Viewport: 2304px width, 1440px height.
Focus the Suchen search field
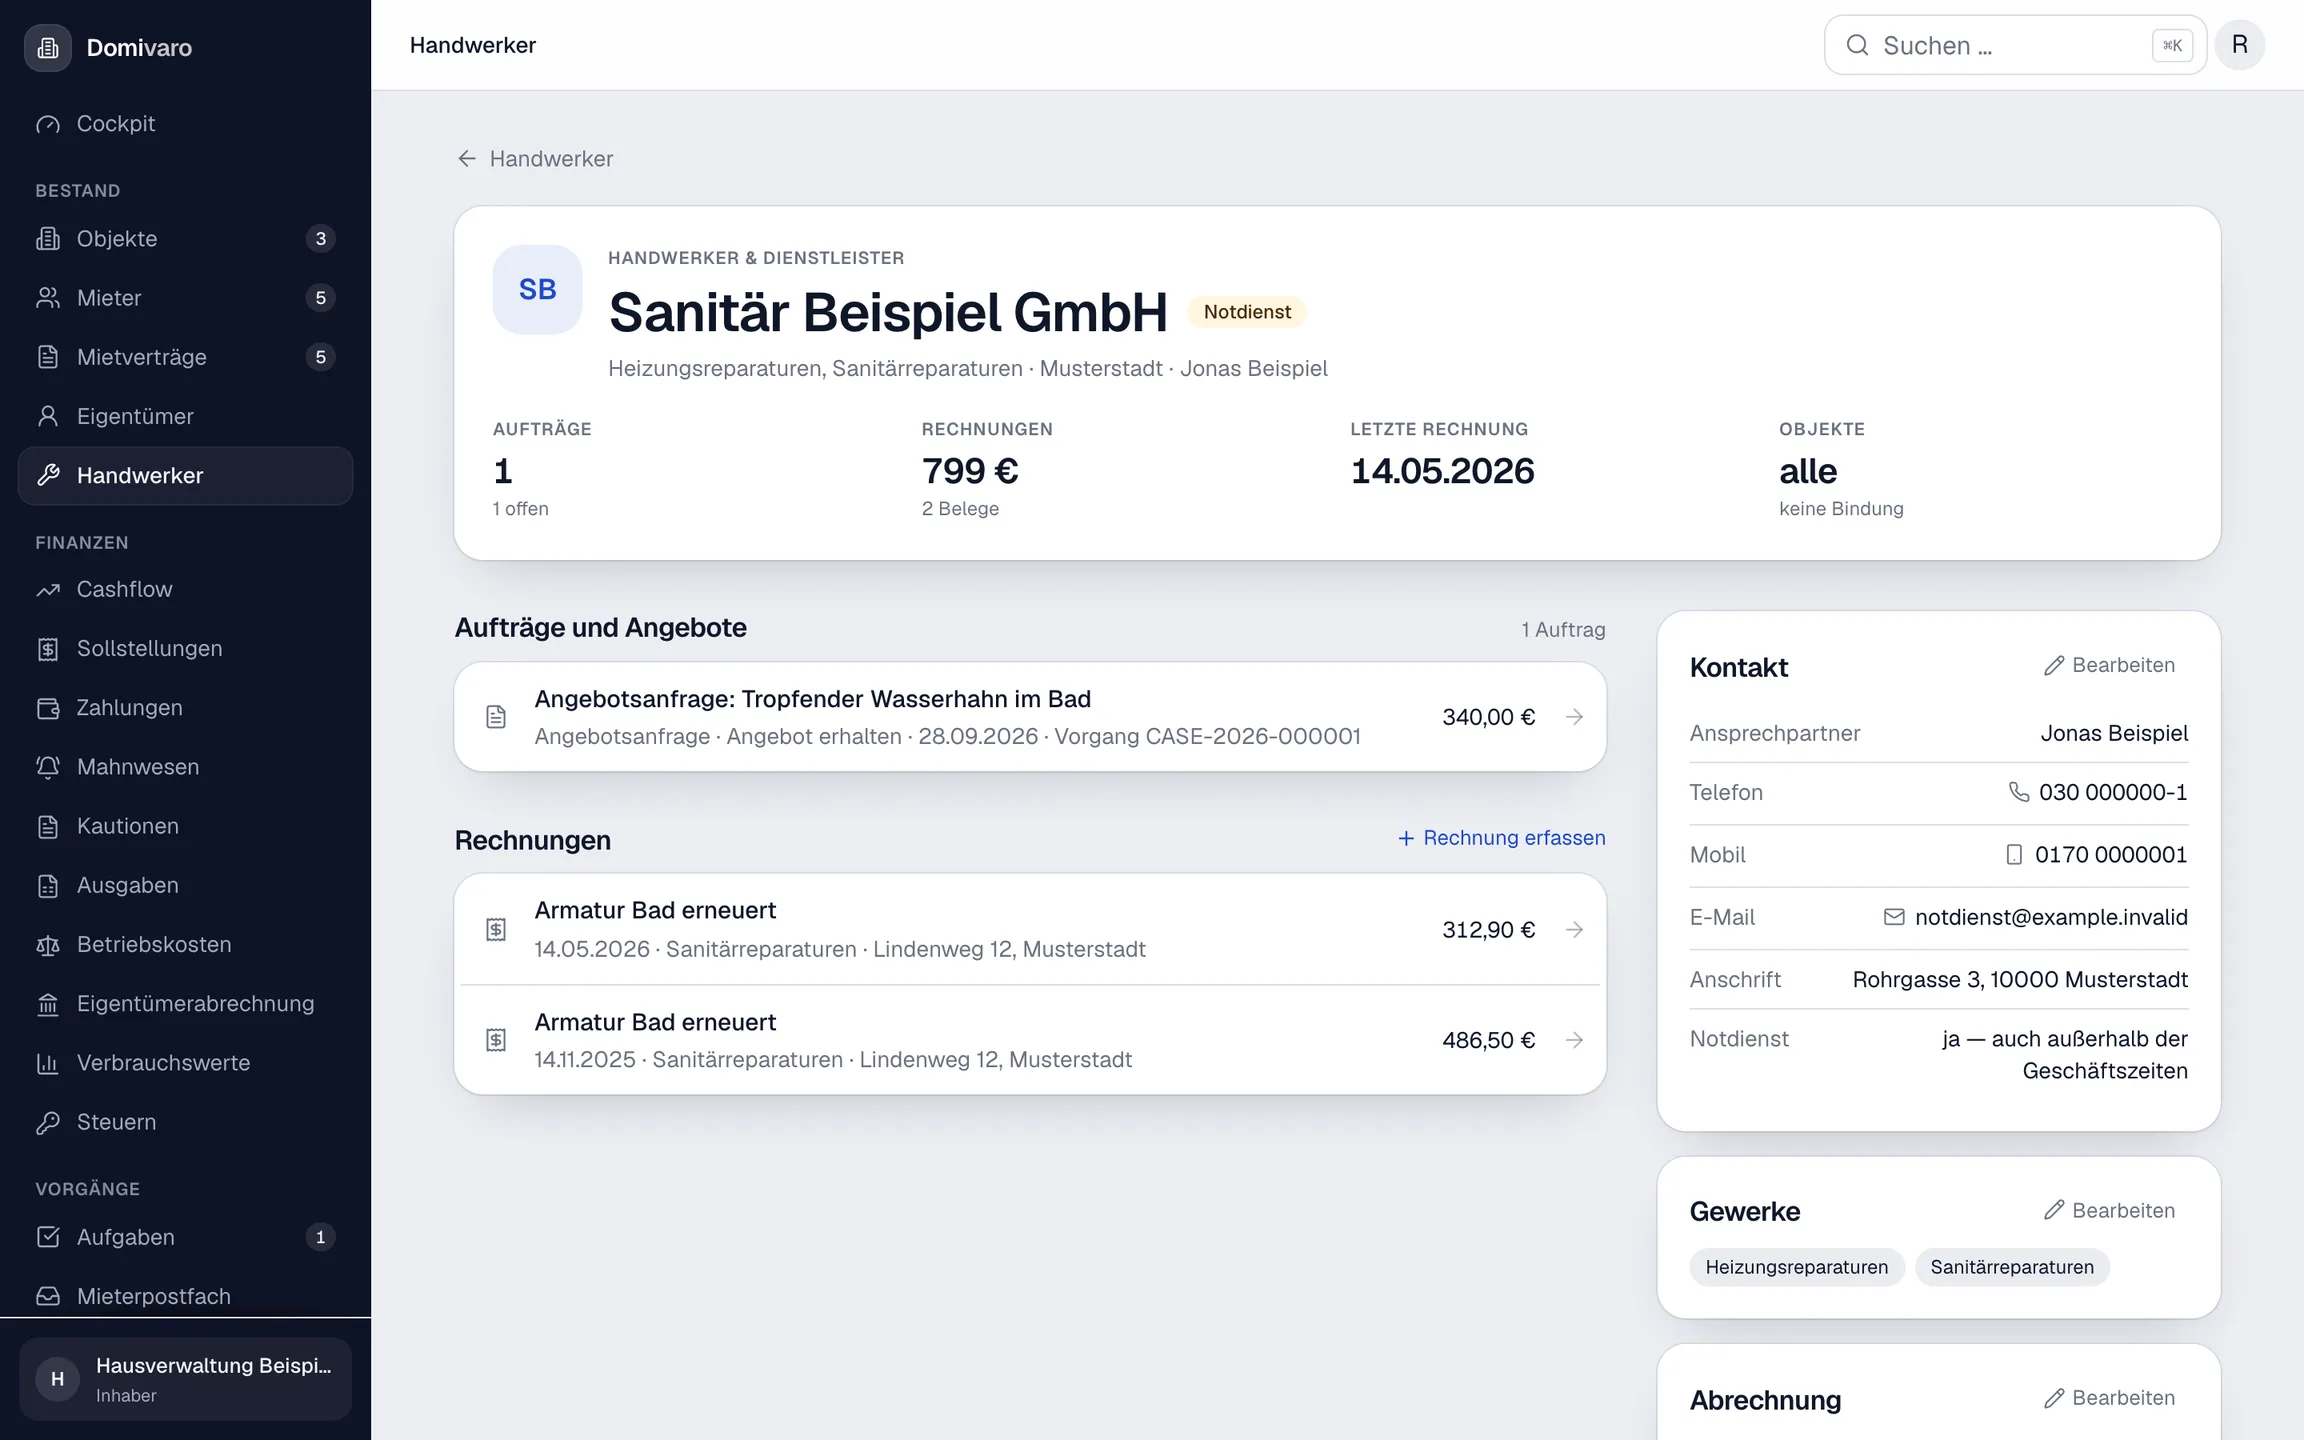[x=2015, y=45]
